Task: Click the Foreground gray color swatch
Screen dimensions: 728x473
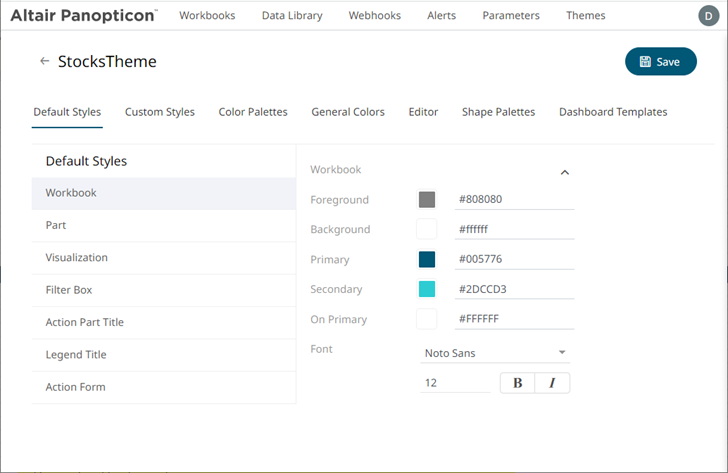Action: [x=427, y=200]
